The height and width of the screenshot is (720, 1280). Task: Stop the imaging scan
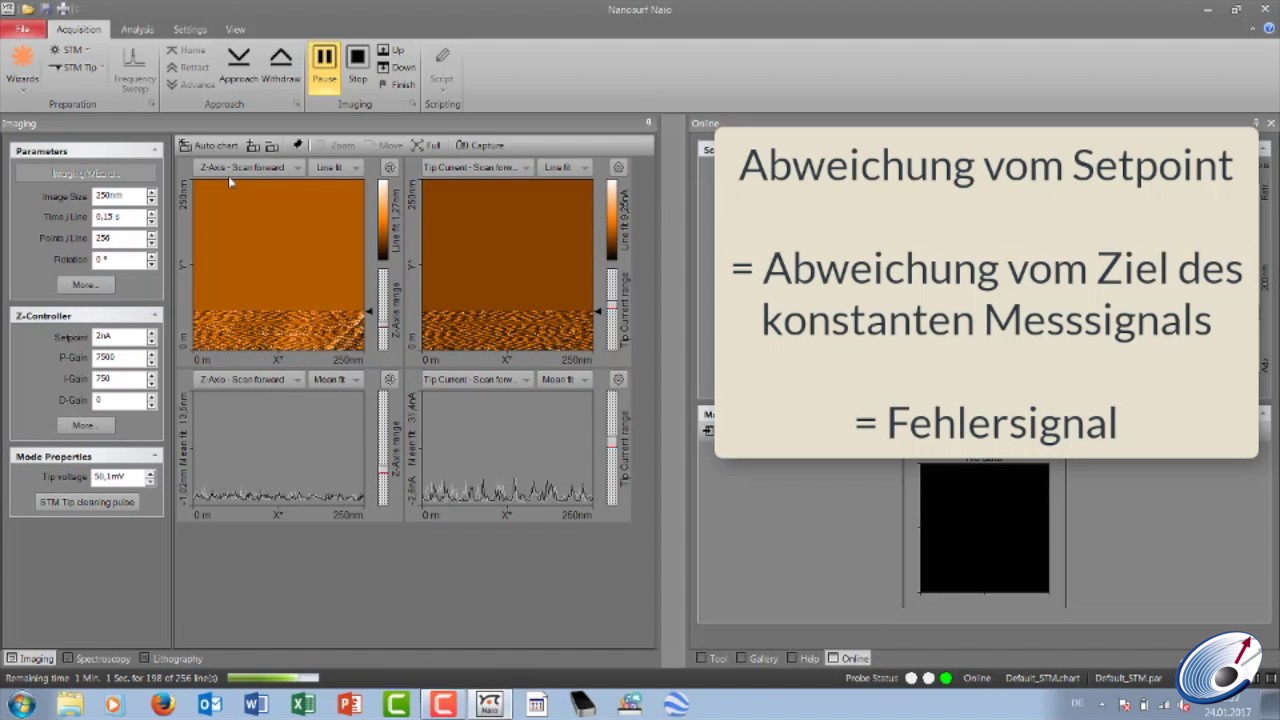point(357,66)
